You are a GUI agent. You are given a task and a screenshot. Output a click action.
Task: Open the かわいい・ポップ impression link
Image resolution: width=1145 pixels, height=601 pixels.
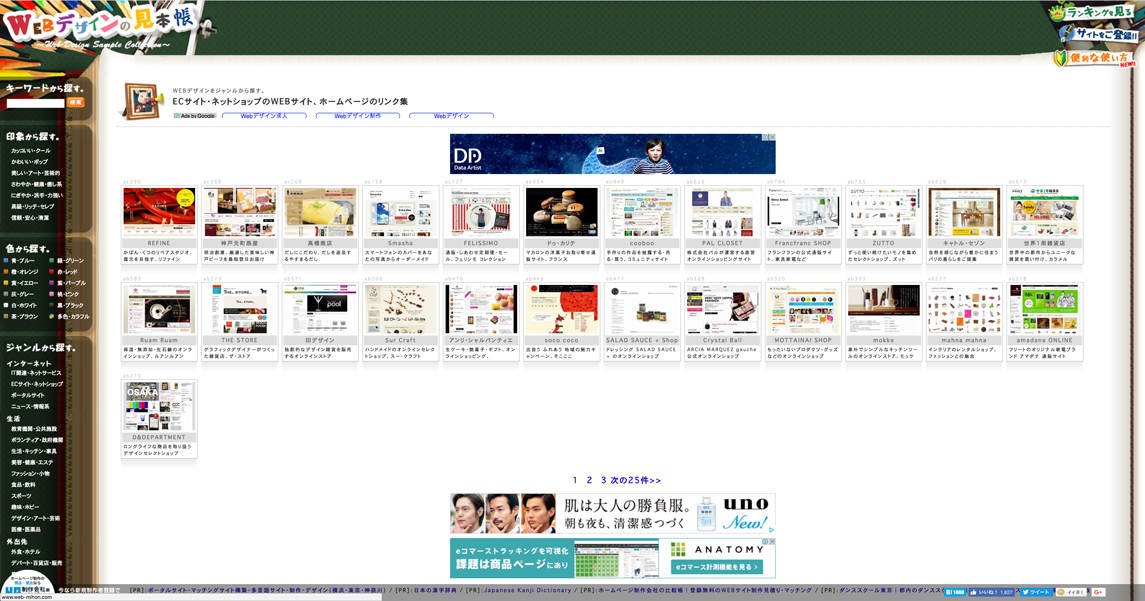[29, 161]
